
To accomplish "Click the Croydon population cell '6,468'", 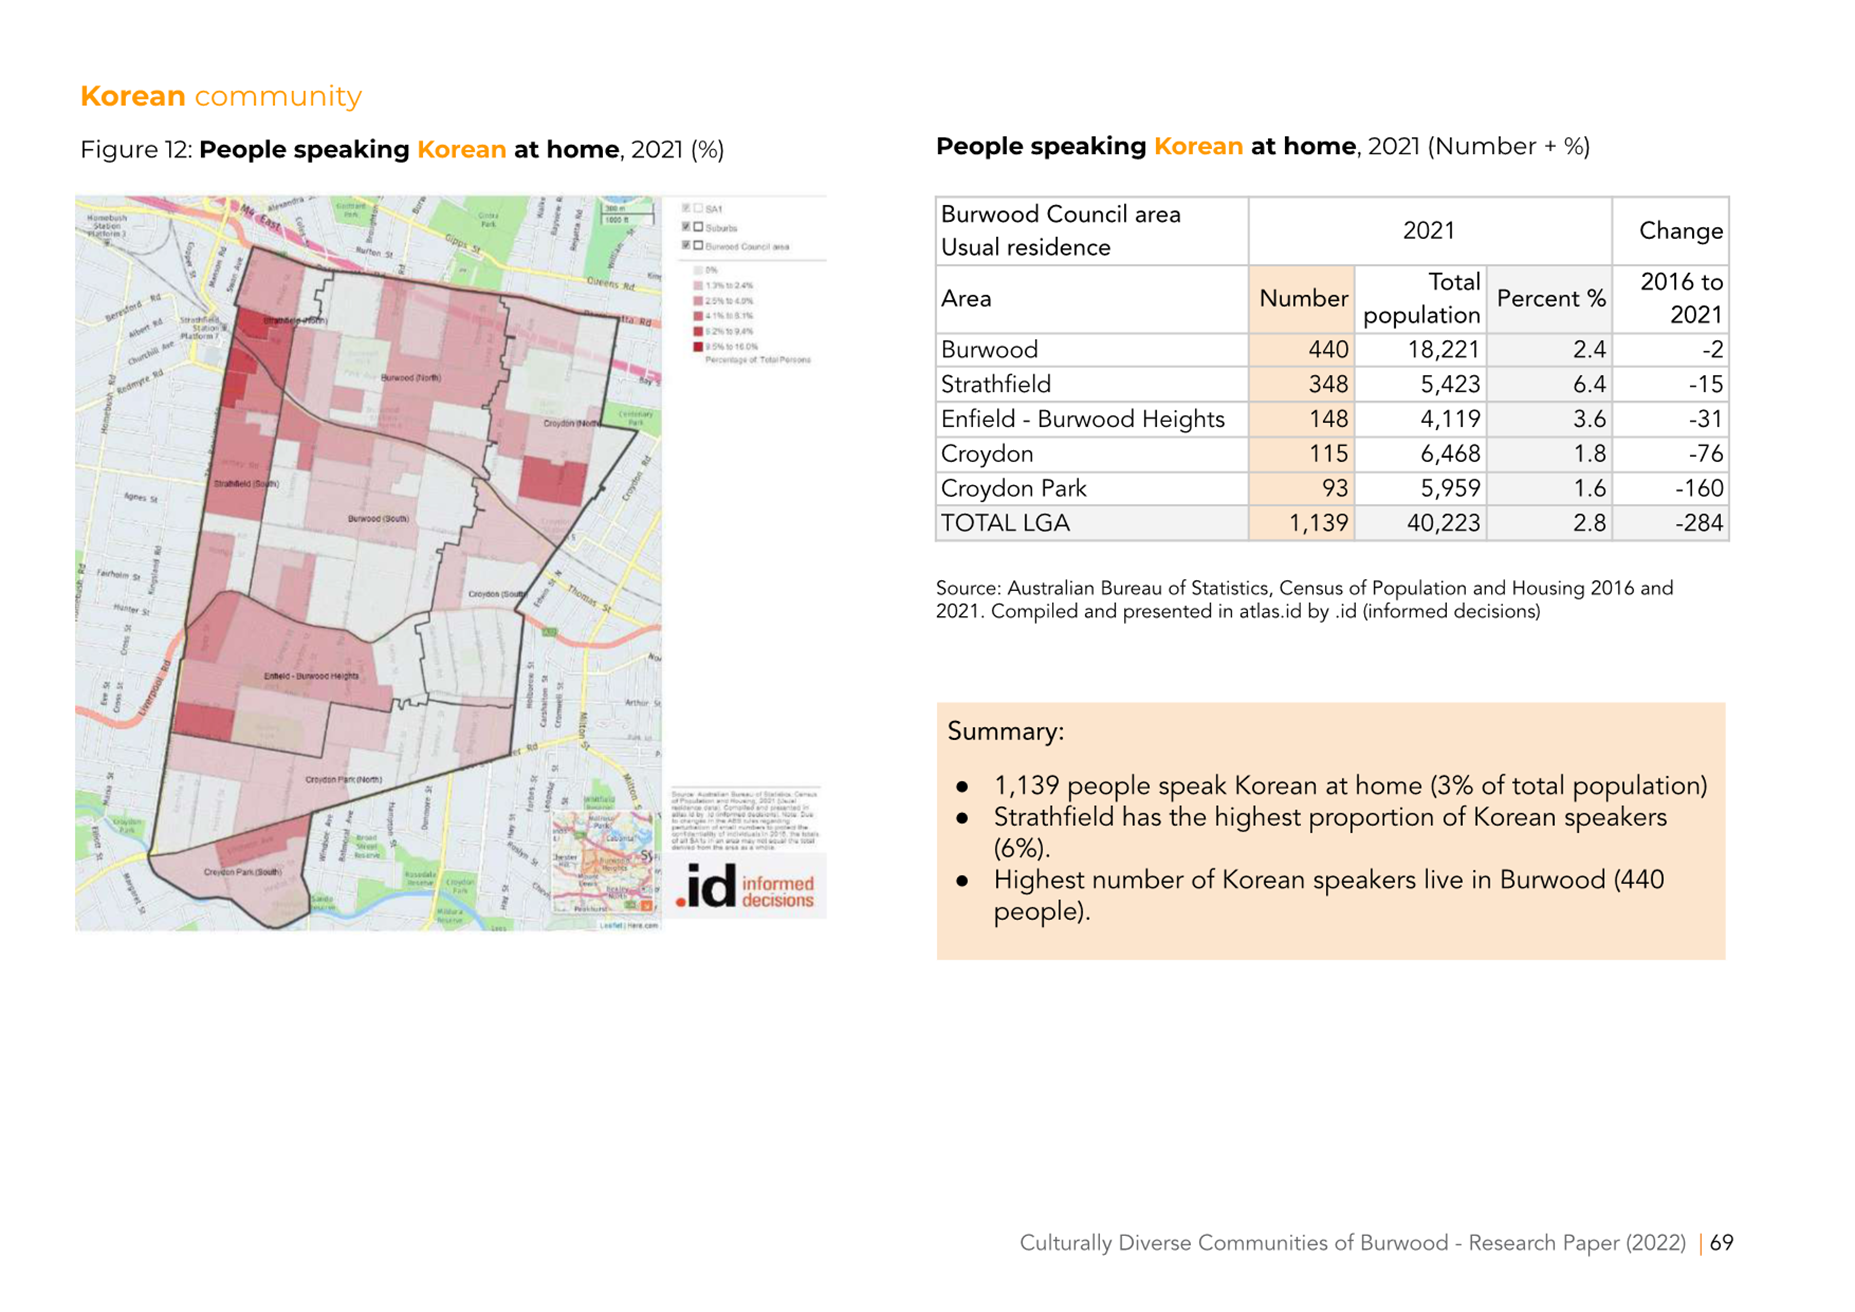I will [x=1421, y=454].
